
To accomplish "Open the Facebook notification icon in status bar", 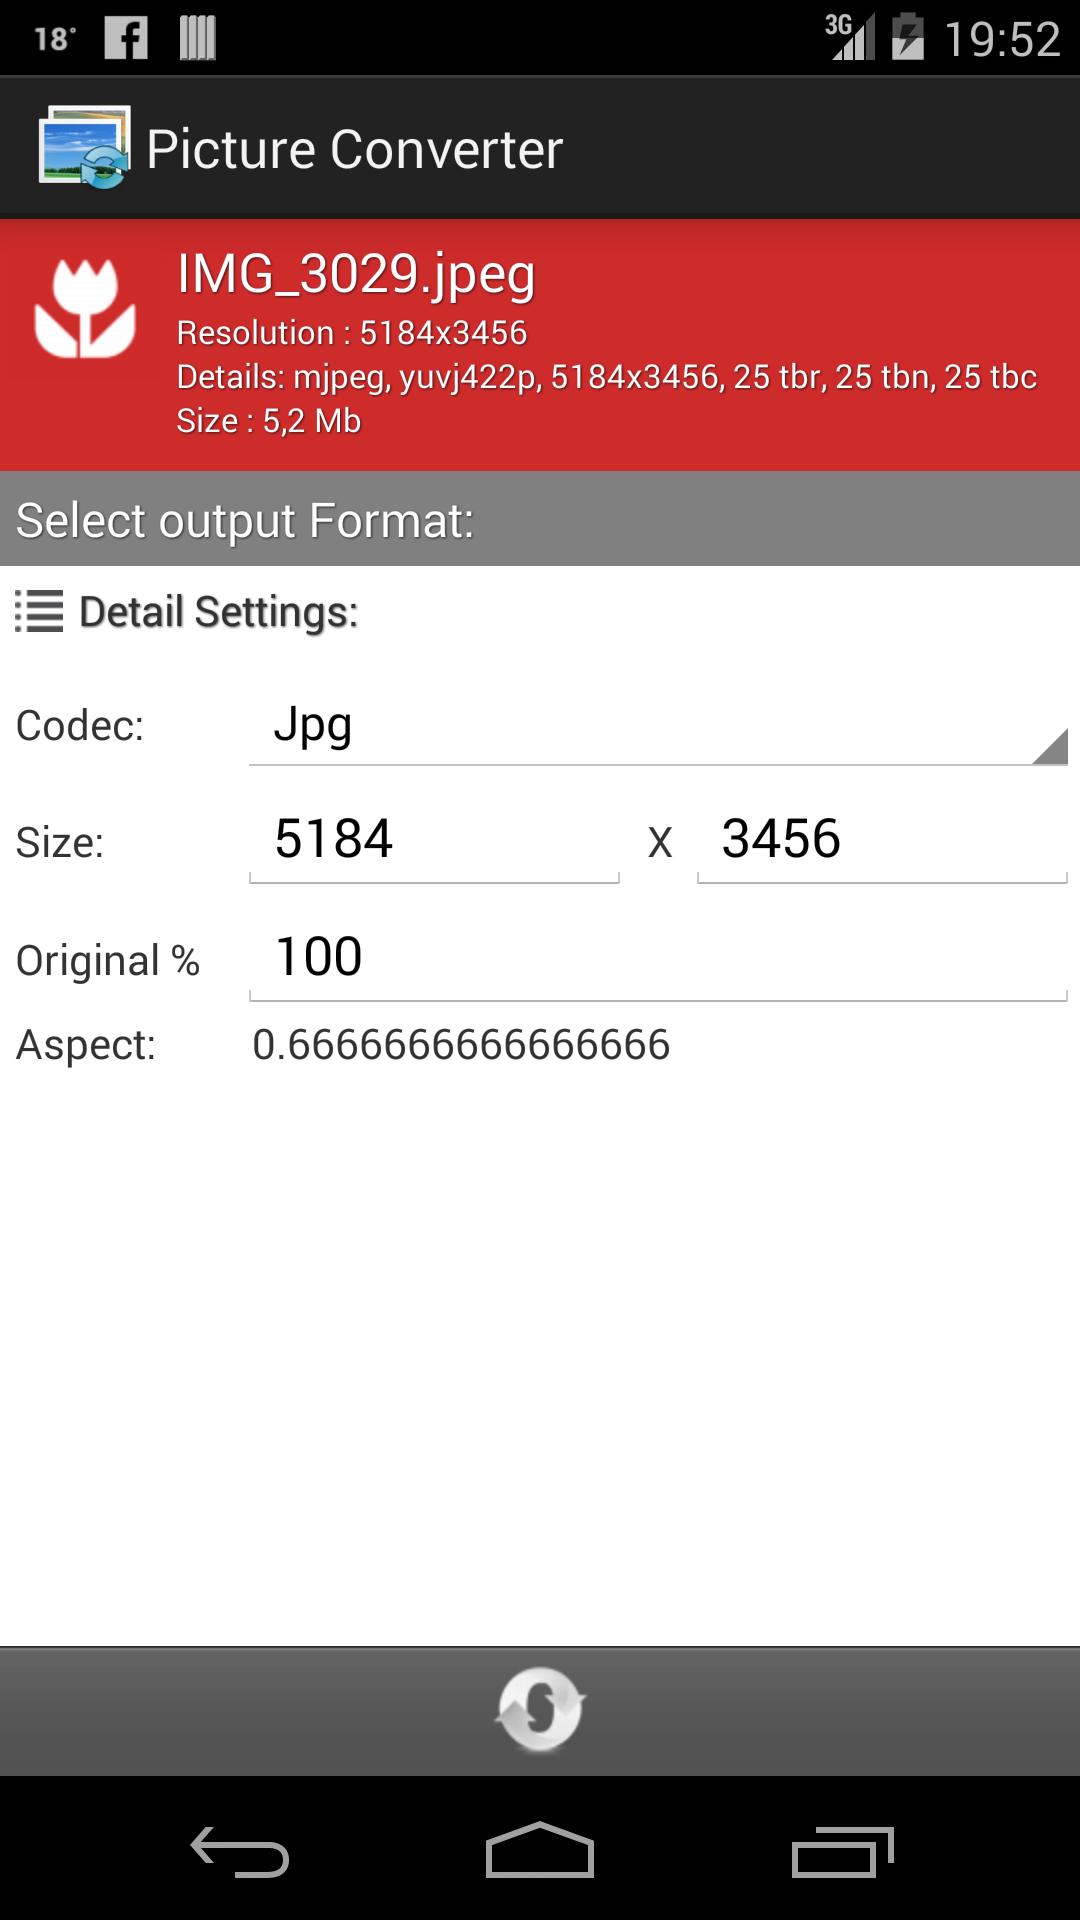I will 126,38.
